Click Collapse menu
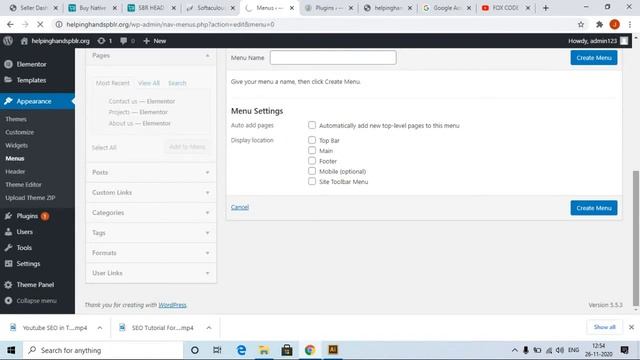640x360 pixels. pyautogui.click(x=37, y=301)
